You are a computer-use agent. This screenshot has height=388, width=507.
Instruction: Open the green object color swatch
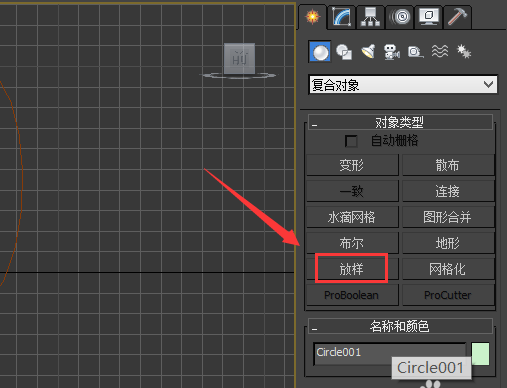(480, 354)
